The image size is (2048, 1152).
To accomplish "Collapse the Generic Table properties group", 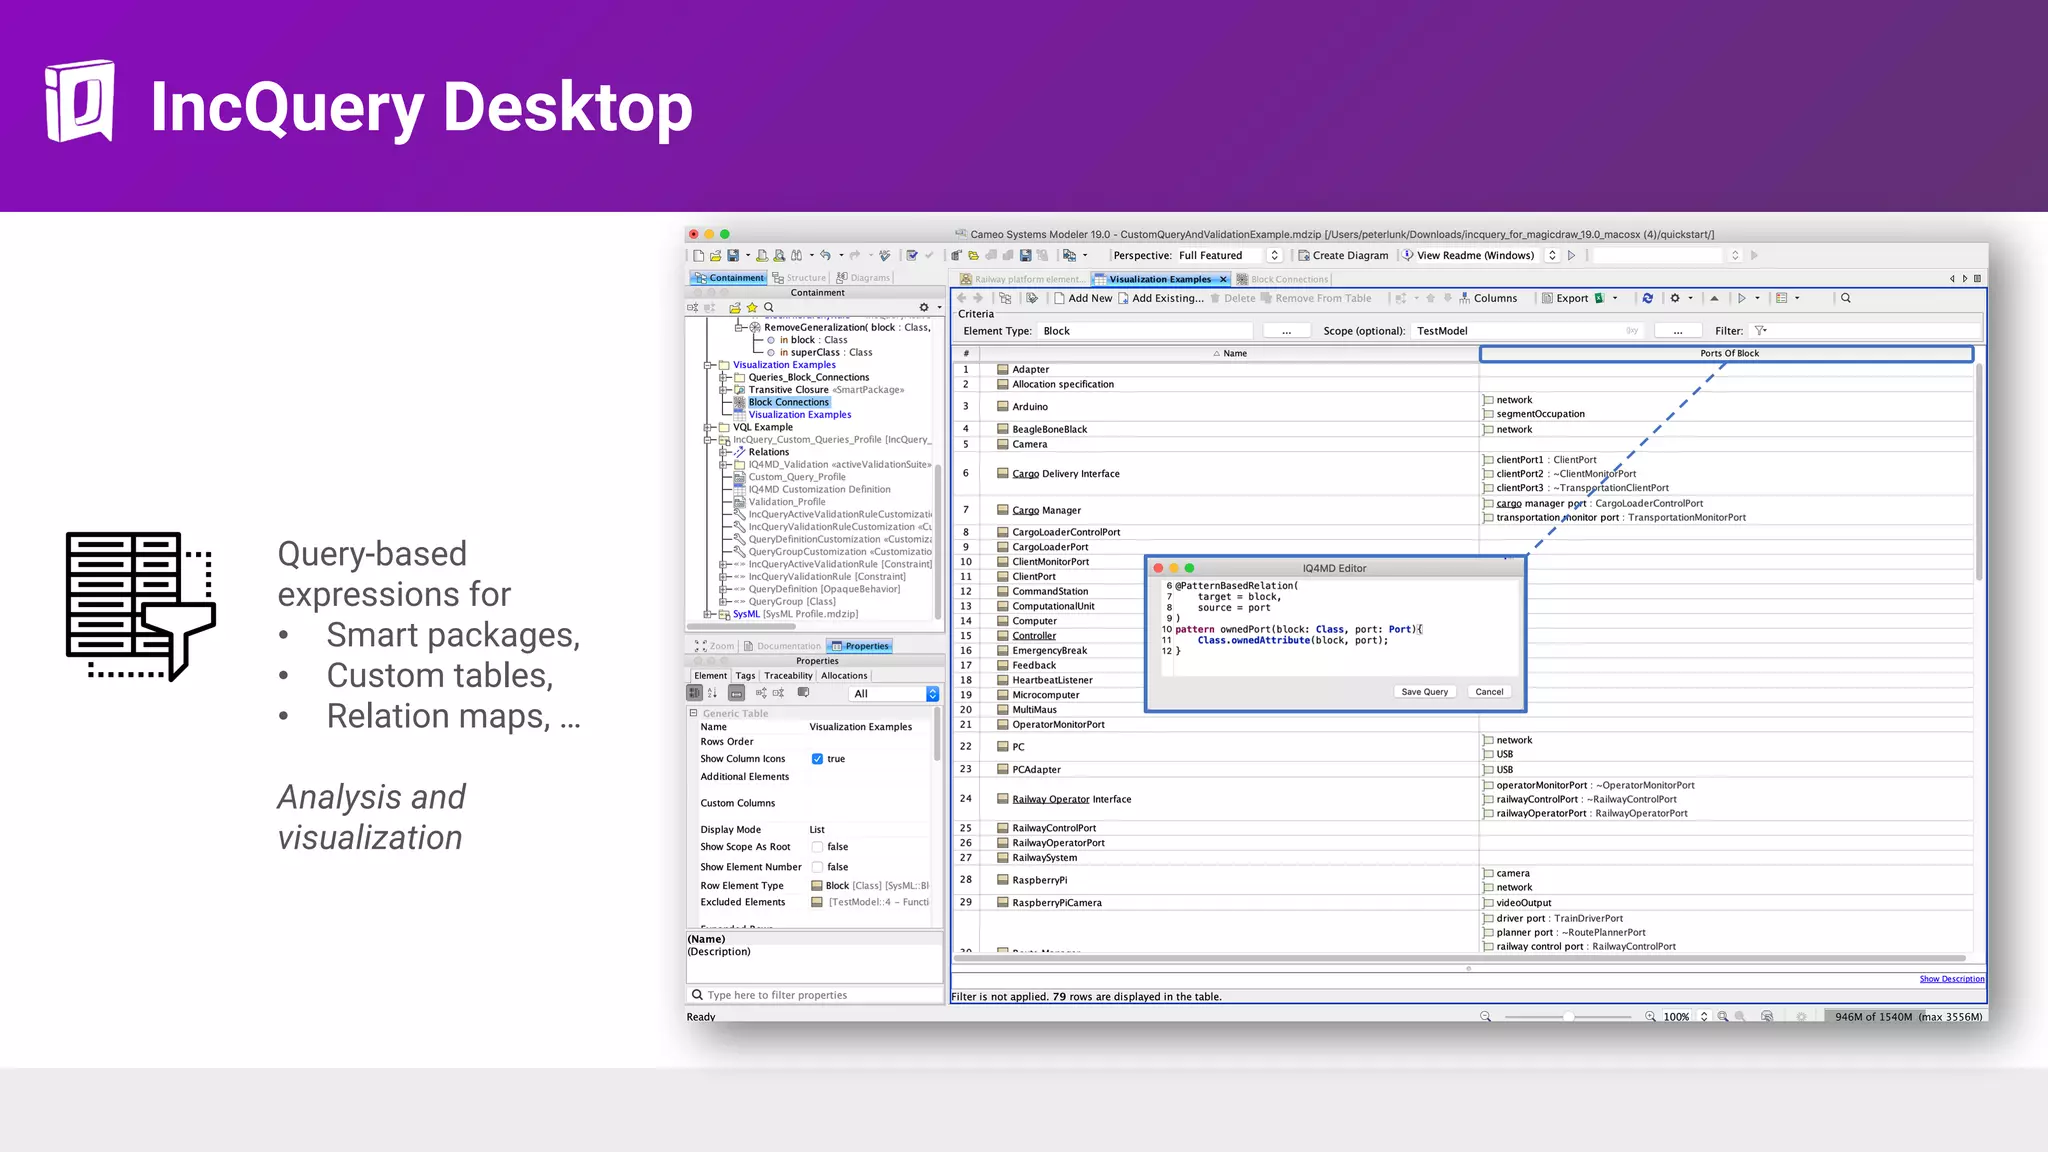I will tap(693, 713).
